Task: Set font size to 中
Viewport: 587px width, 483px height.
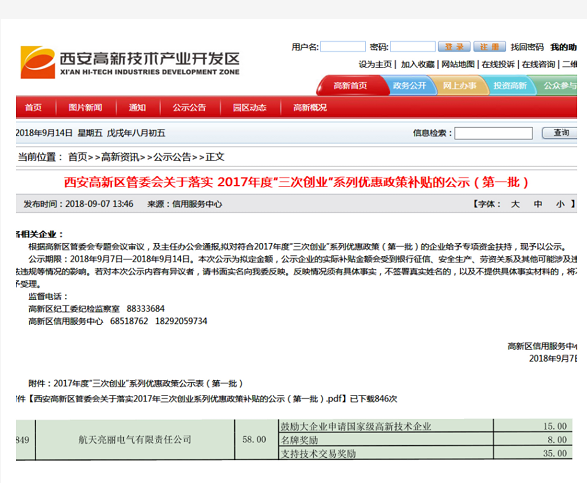Action: pyautogui.click(x=538, y=204)
